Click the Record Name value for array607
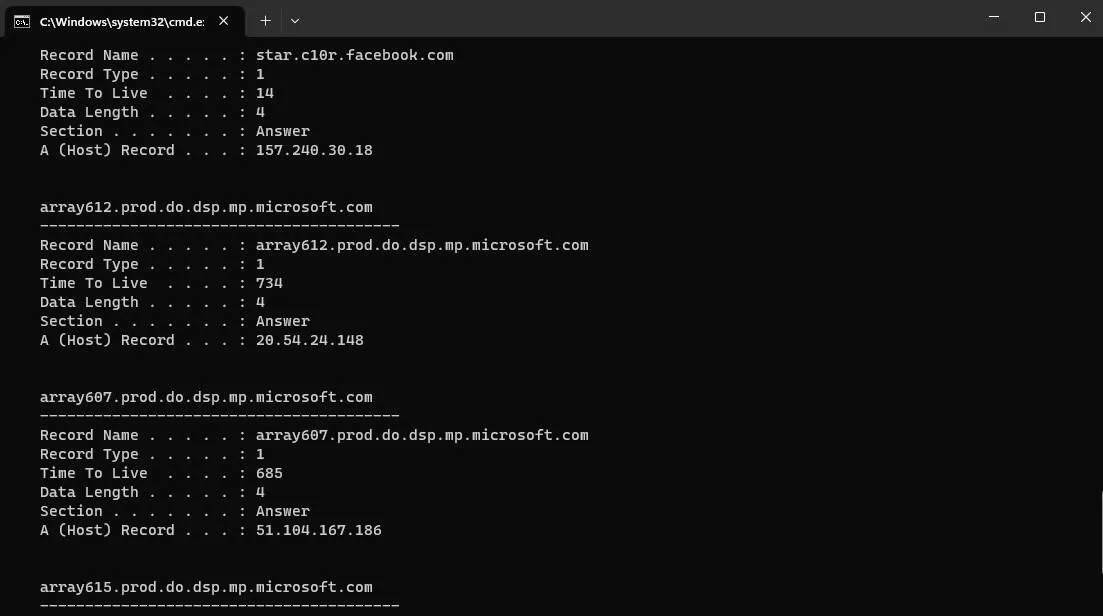The height and width of the screenshot is (616, 1103). (422, 435)
